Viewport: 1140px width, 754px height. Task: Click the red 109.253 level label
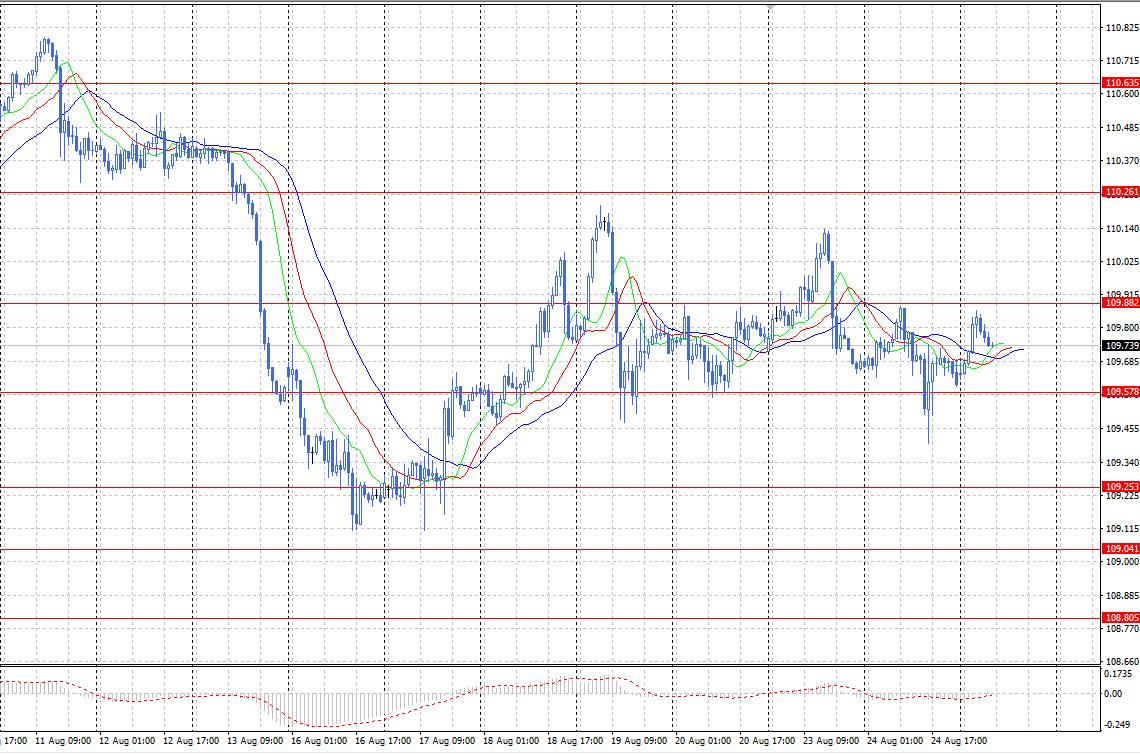coord(1121,486)
